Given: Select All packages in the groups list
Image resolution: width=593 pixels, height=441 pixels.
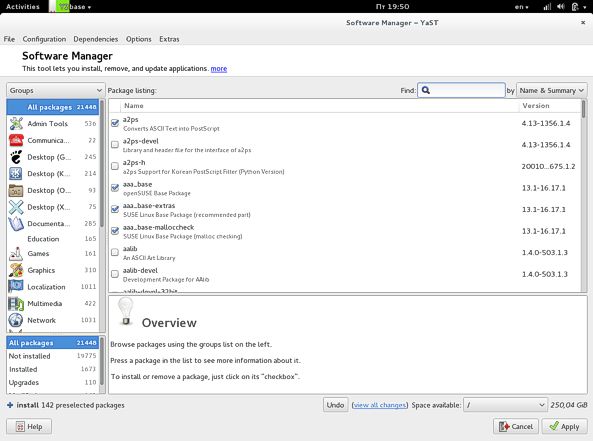Looking at the screenshot, I should (53, 107).
